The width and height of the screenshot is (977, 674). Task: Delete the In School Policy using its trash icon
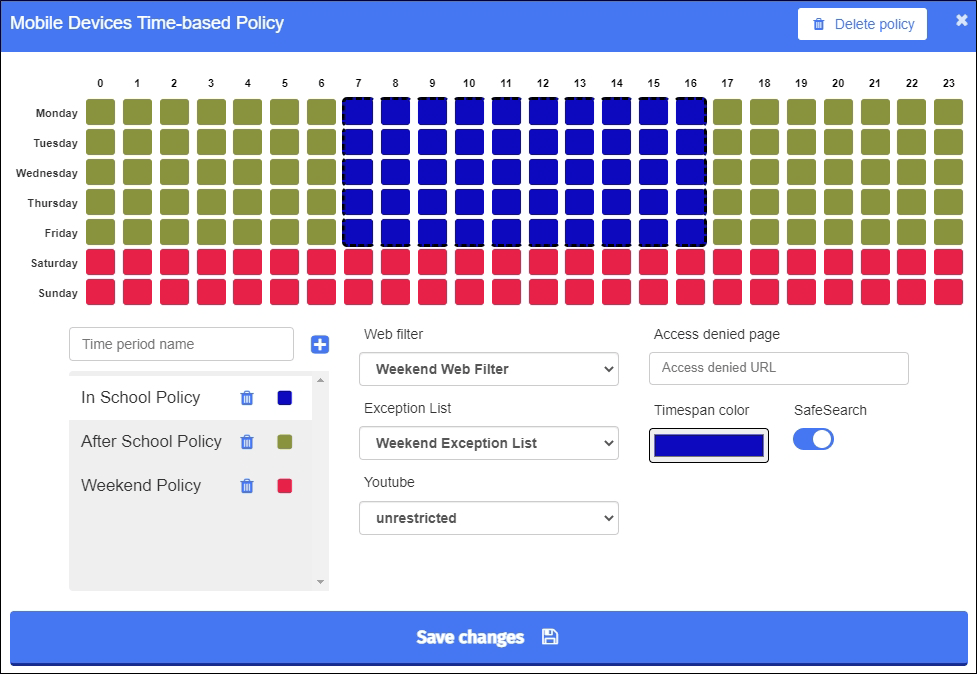pyautogui.click(x=246, y=398)
